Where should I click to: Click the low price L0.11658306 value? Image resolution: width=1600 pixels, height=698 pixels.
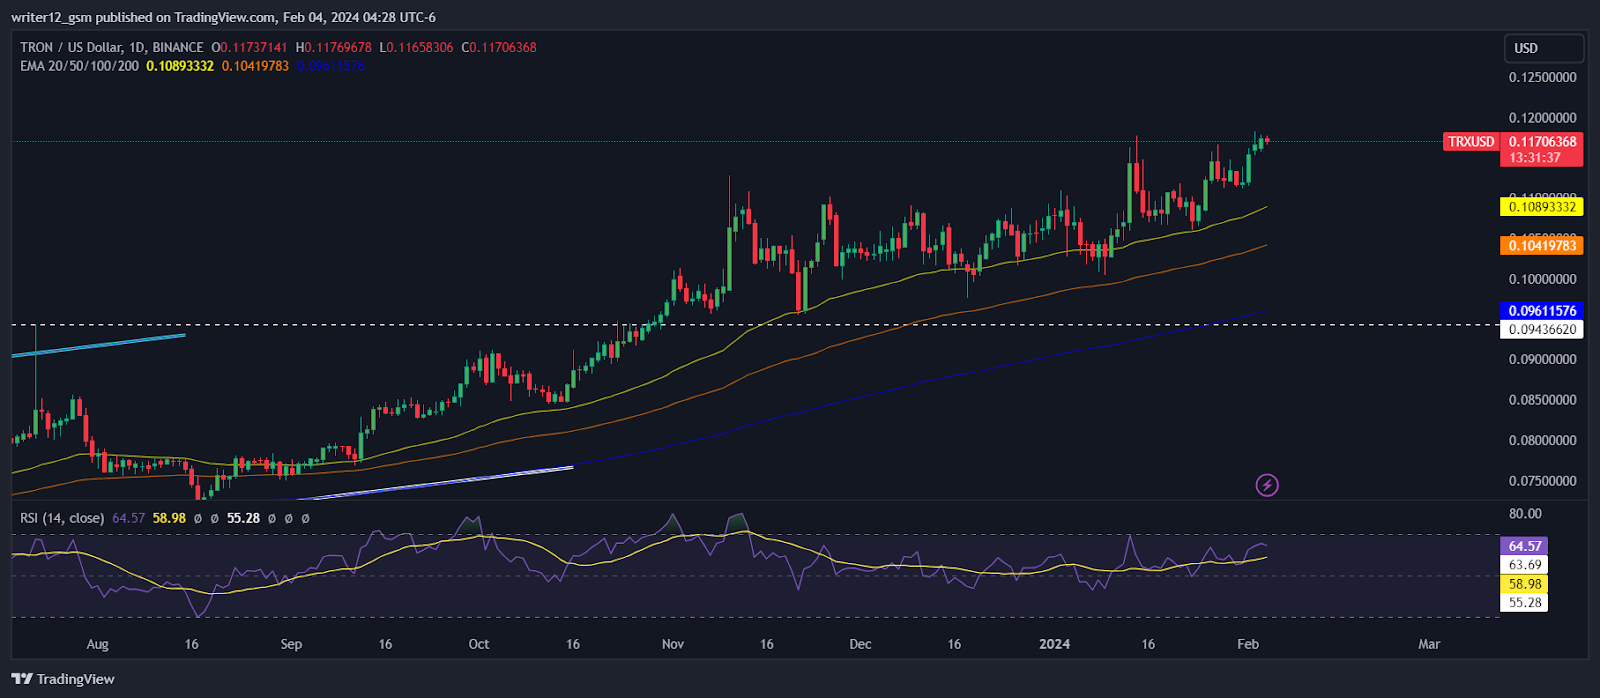tap(416, 47)
